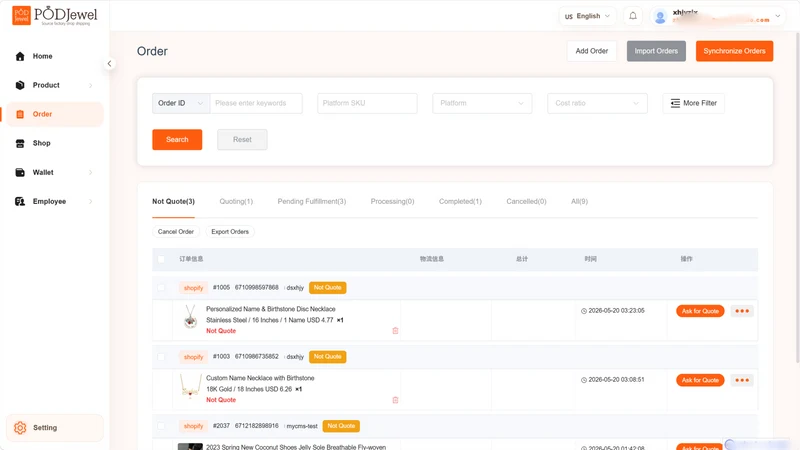Switch to the Processing(0) tab
Image resolution: width=800 pixels, height=450 pixels.
392,202
